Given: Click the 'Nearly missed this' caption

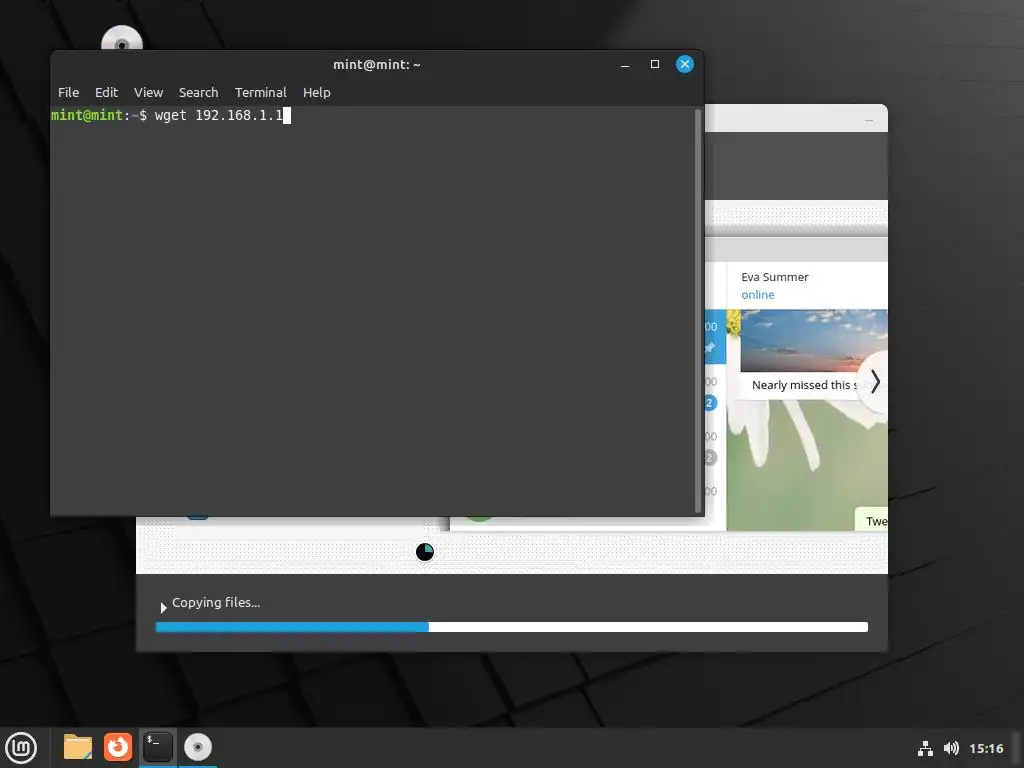Looking at the screenshot, I should click(x=805, y=385).
